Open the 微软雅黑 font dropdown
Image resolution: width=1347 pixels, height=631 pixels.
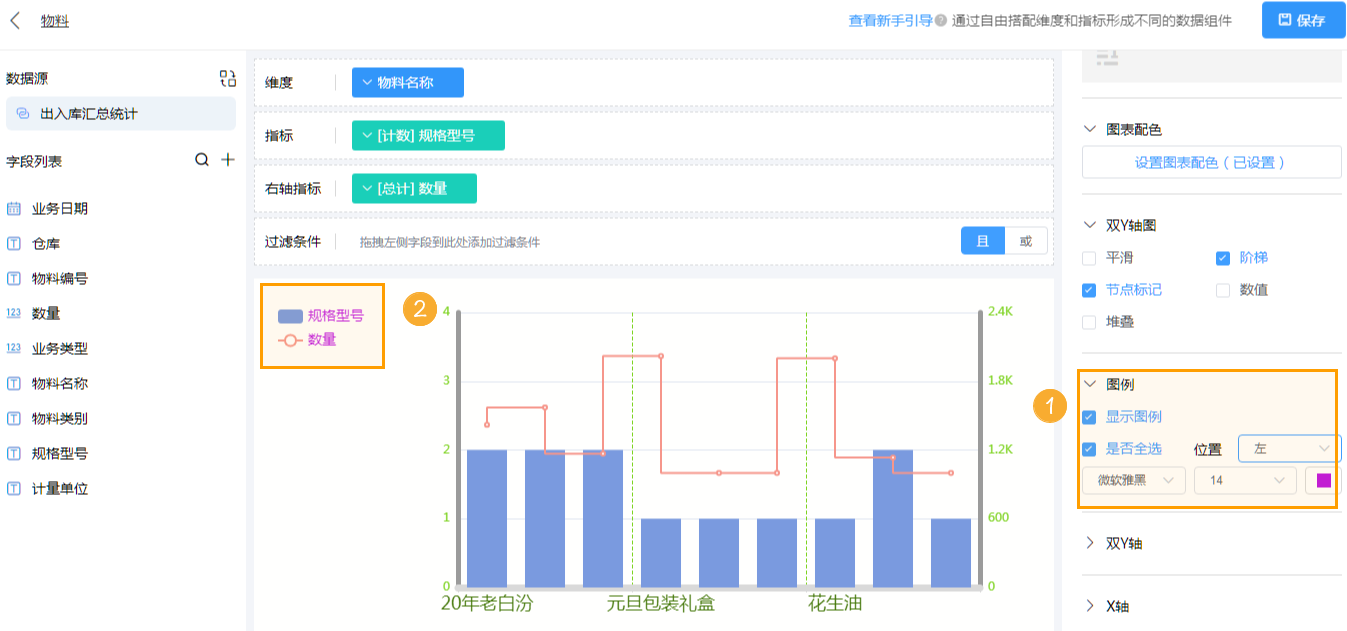click(x=1134, y=480)
